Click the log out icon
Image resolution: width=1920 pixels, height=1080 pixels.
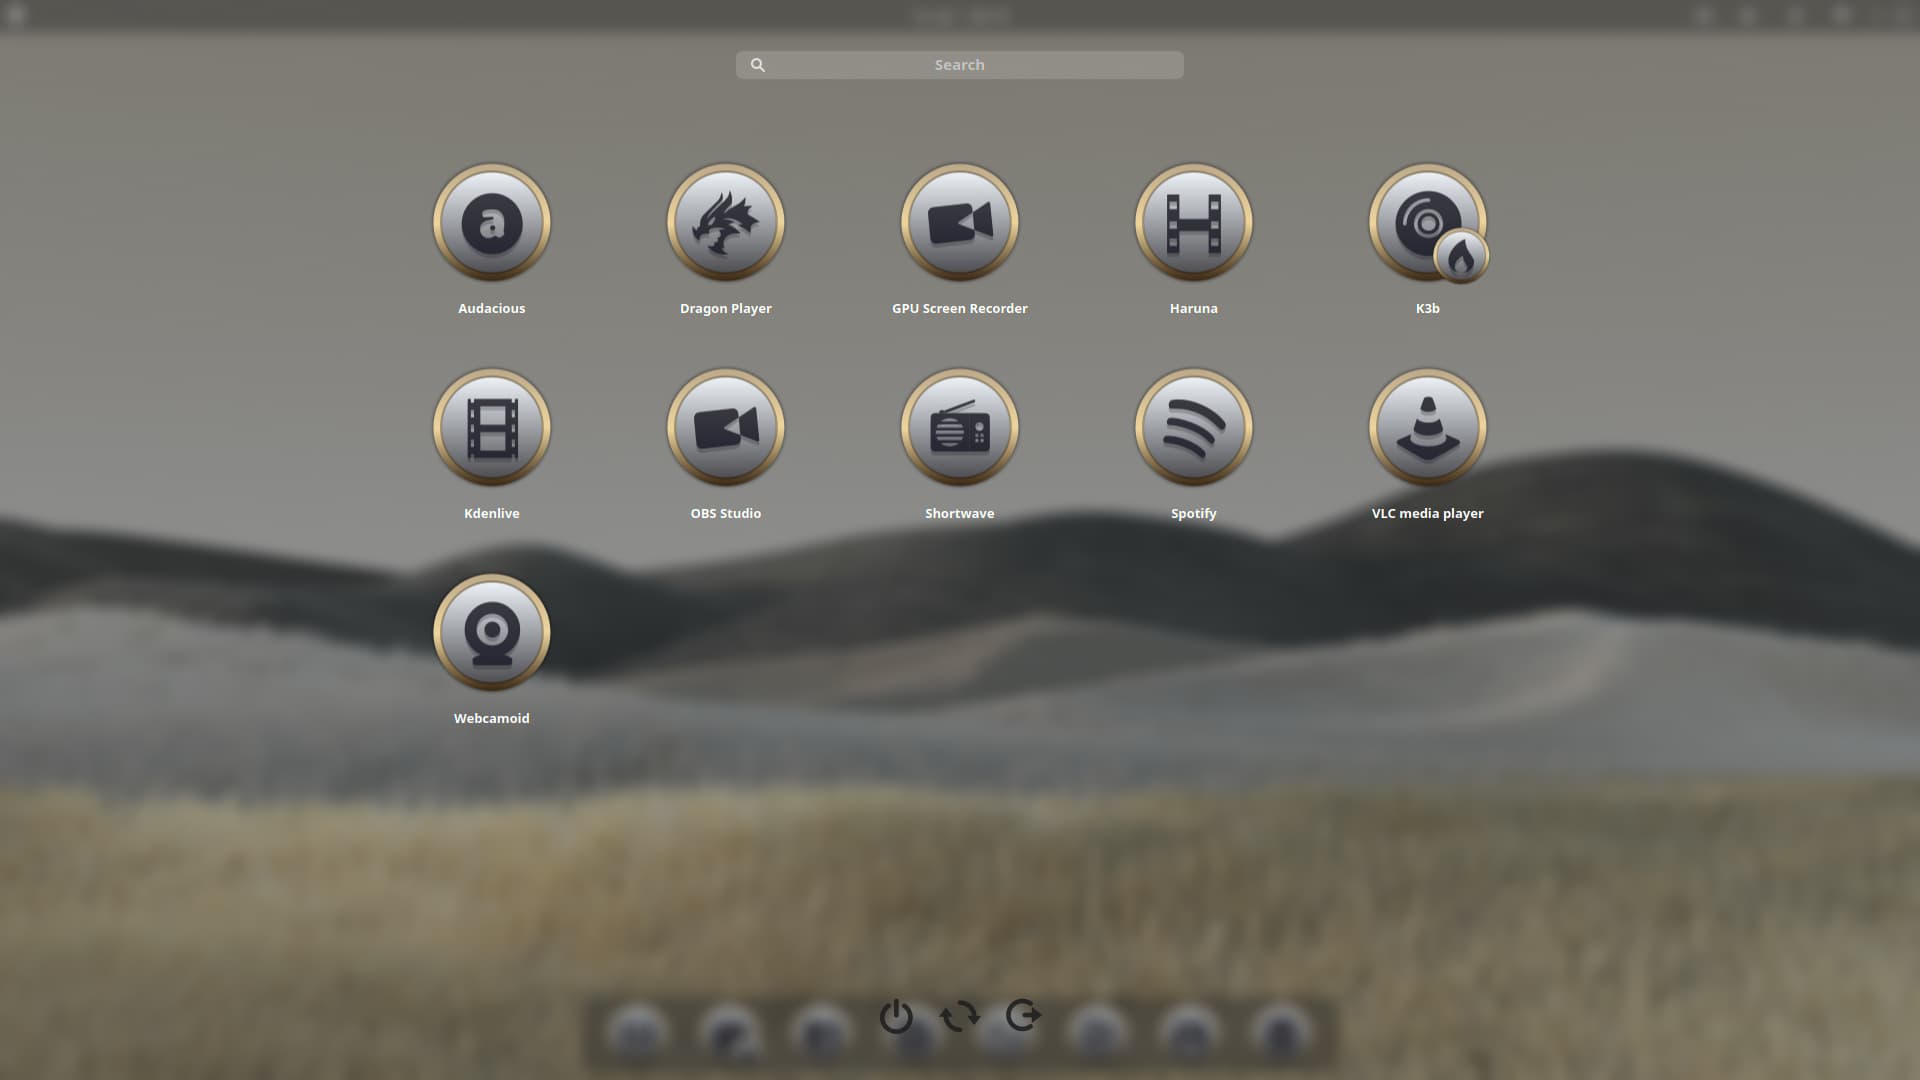point(1023,1015)
